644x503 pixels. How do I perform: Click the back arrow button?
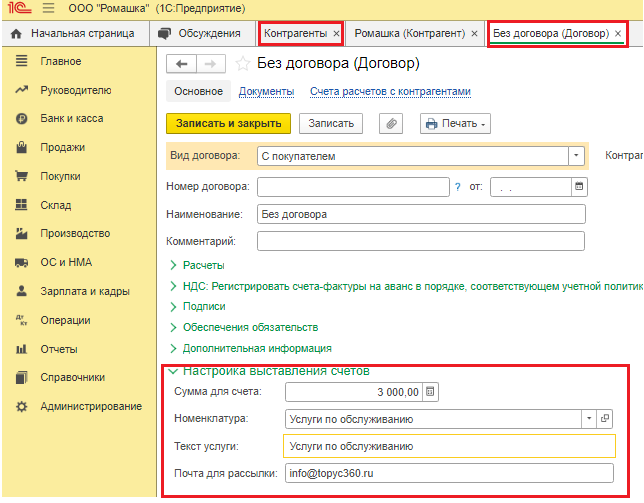(x=181, y=64)
